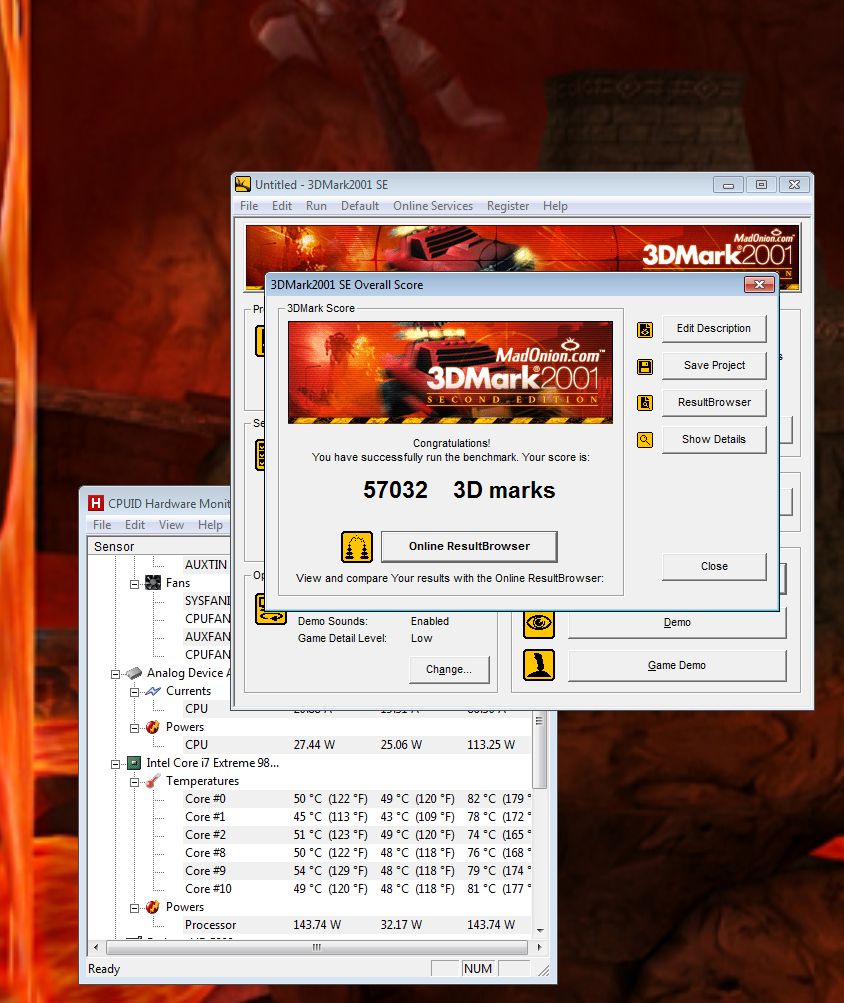Collapse the Currents tree node
The height and width of the screenshot is (1003, 844).
pos(134,691)
